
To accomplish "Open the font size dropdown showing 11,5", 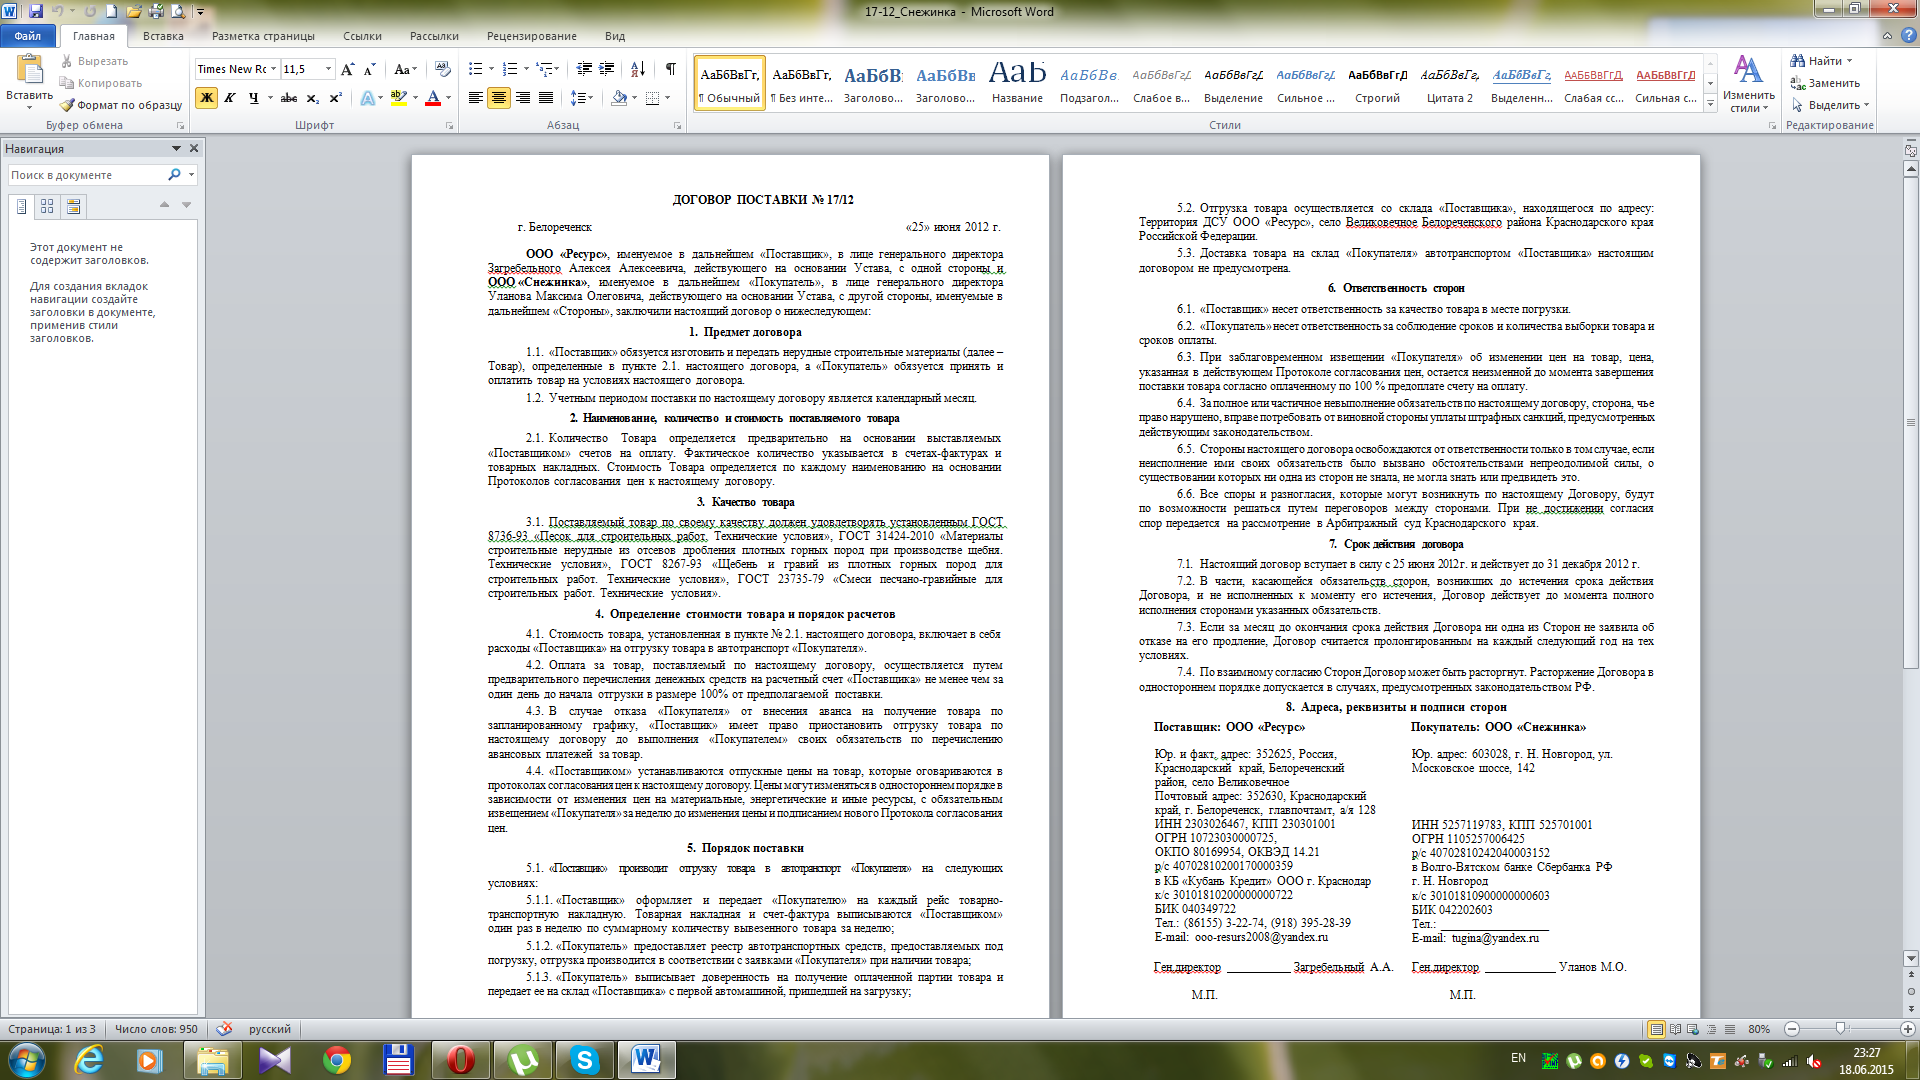I will pos(328,69).
